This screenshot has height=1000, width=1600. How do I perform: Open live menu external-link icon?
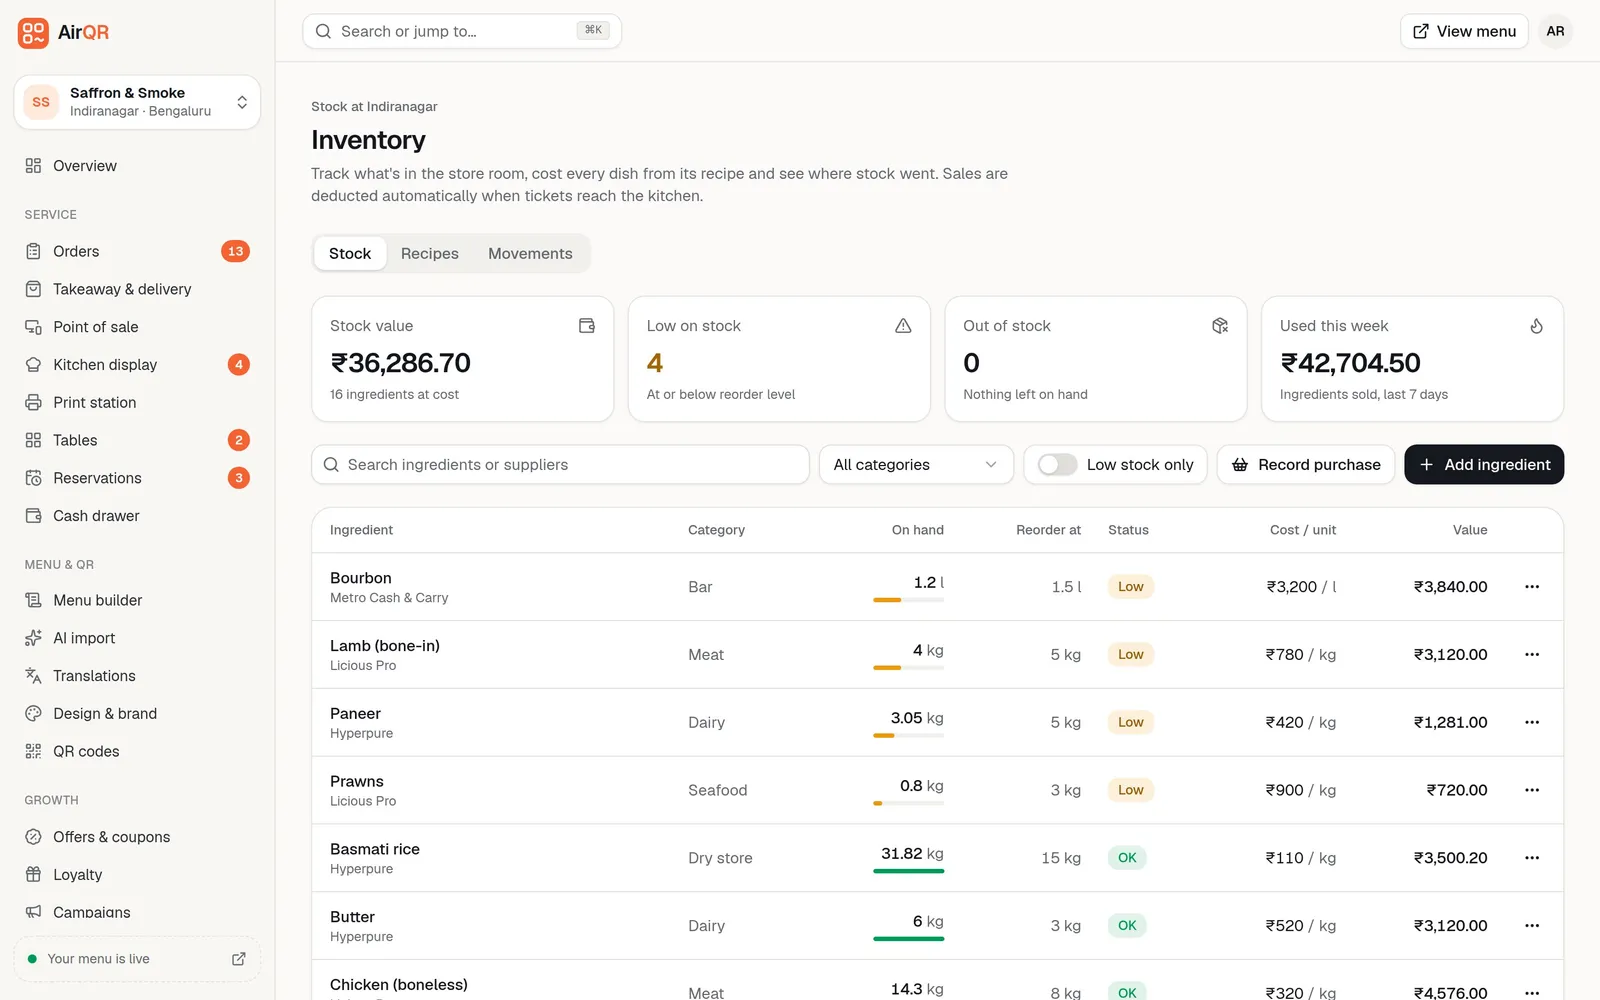pos(239,959)
